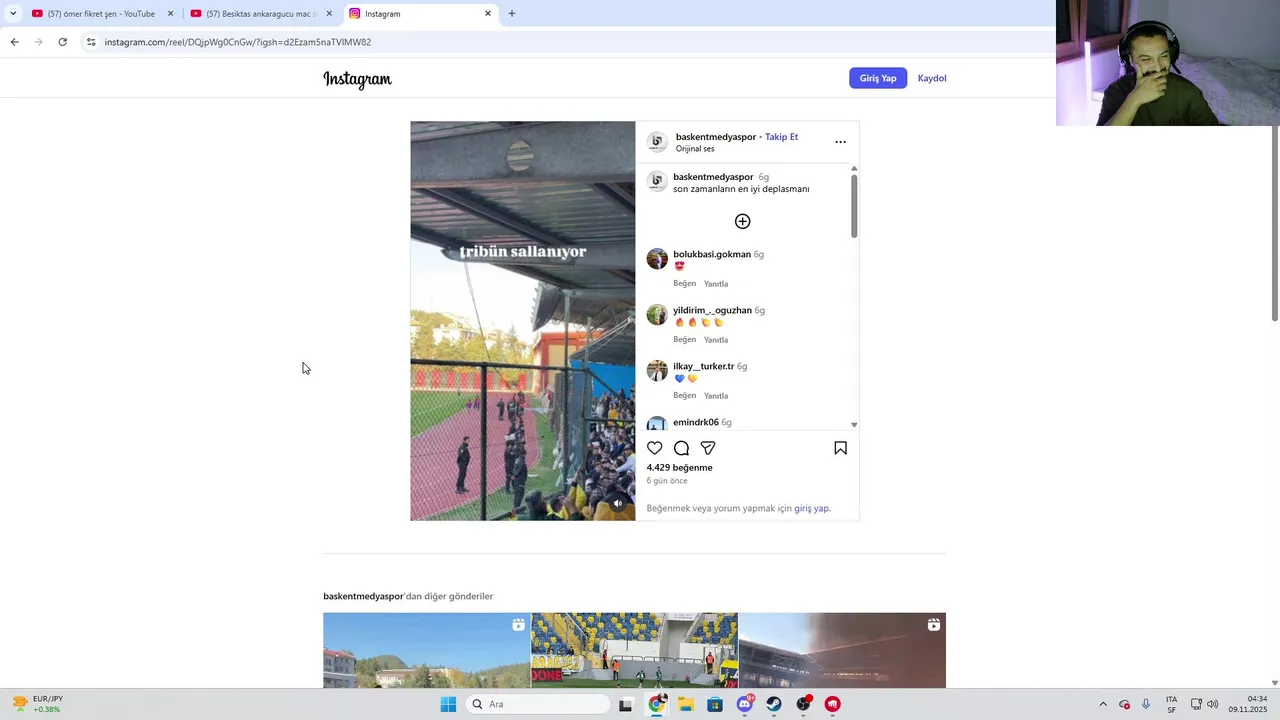Follow account via Takip Et

coord(781,137)
